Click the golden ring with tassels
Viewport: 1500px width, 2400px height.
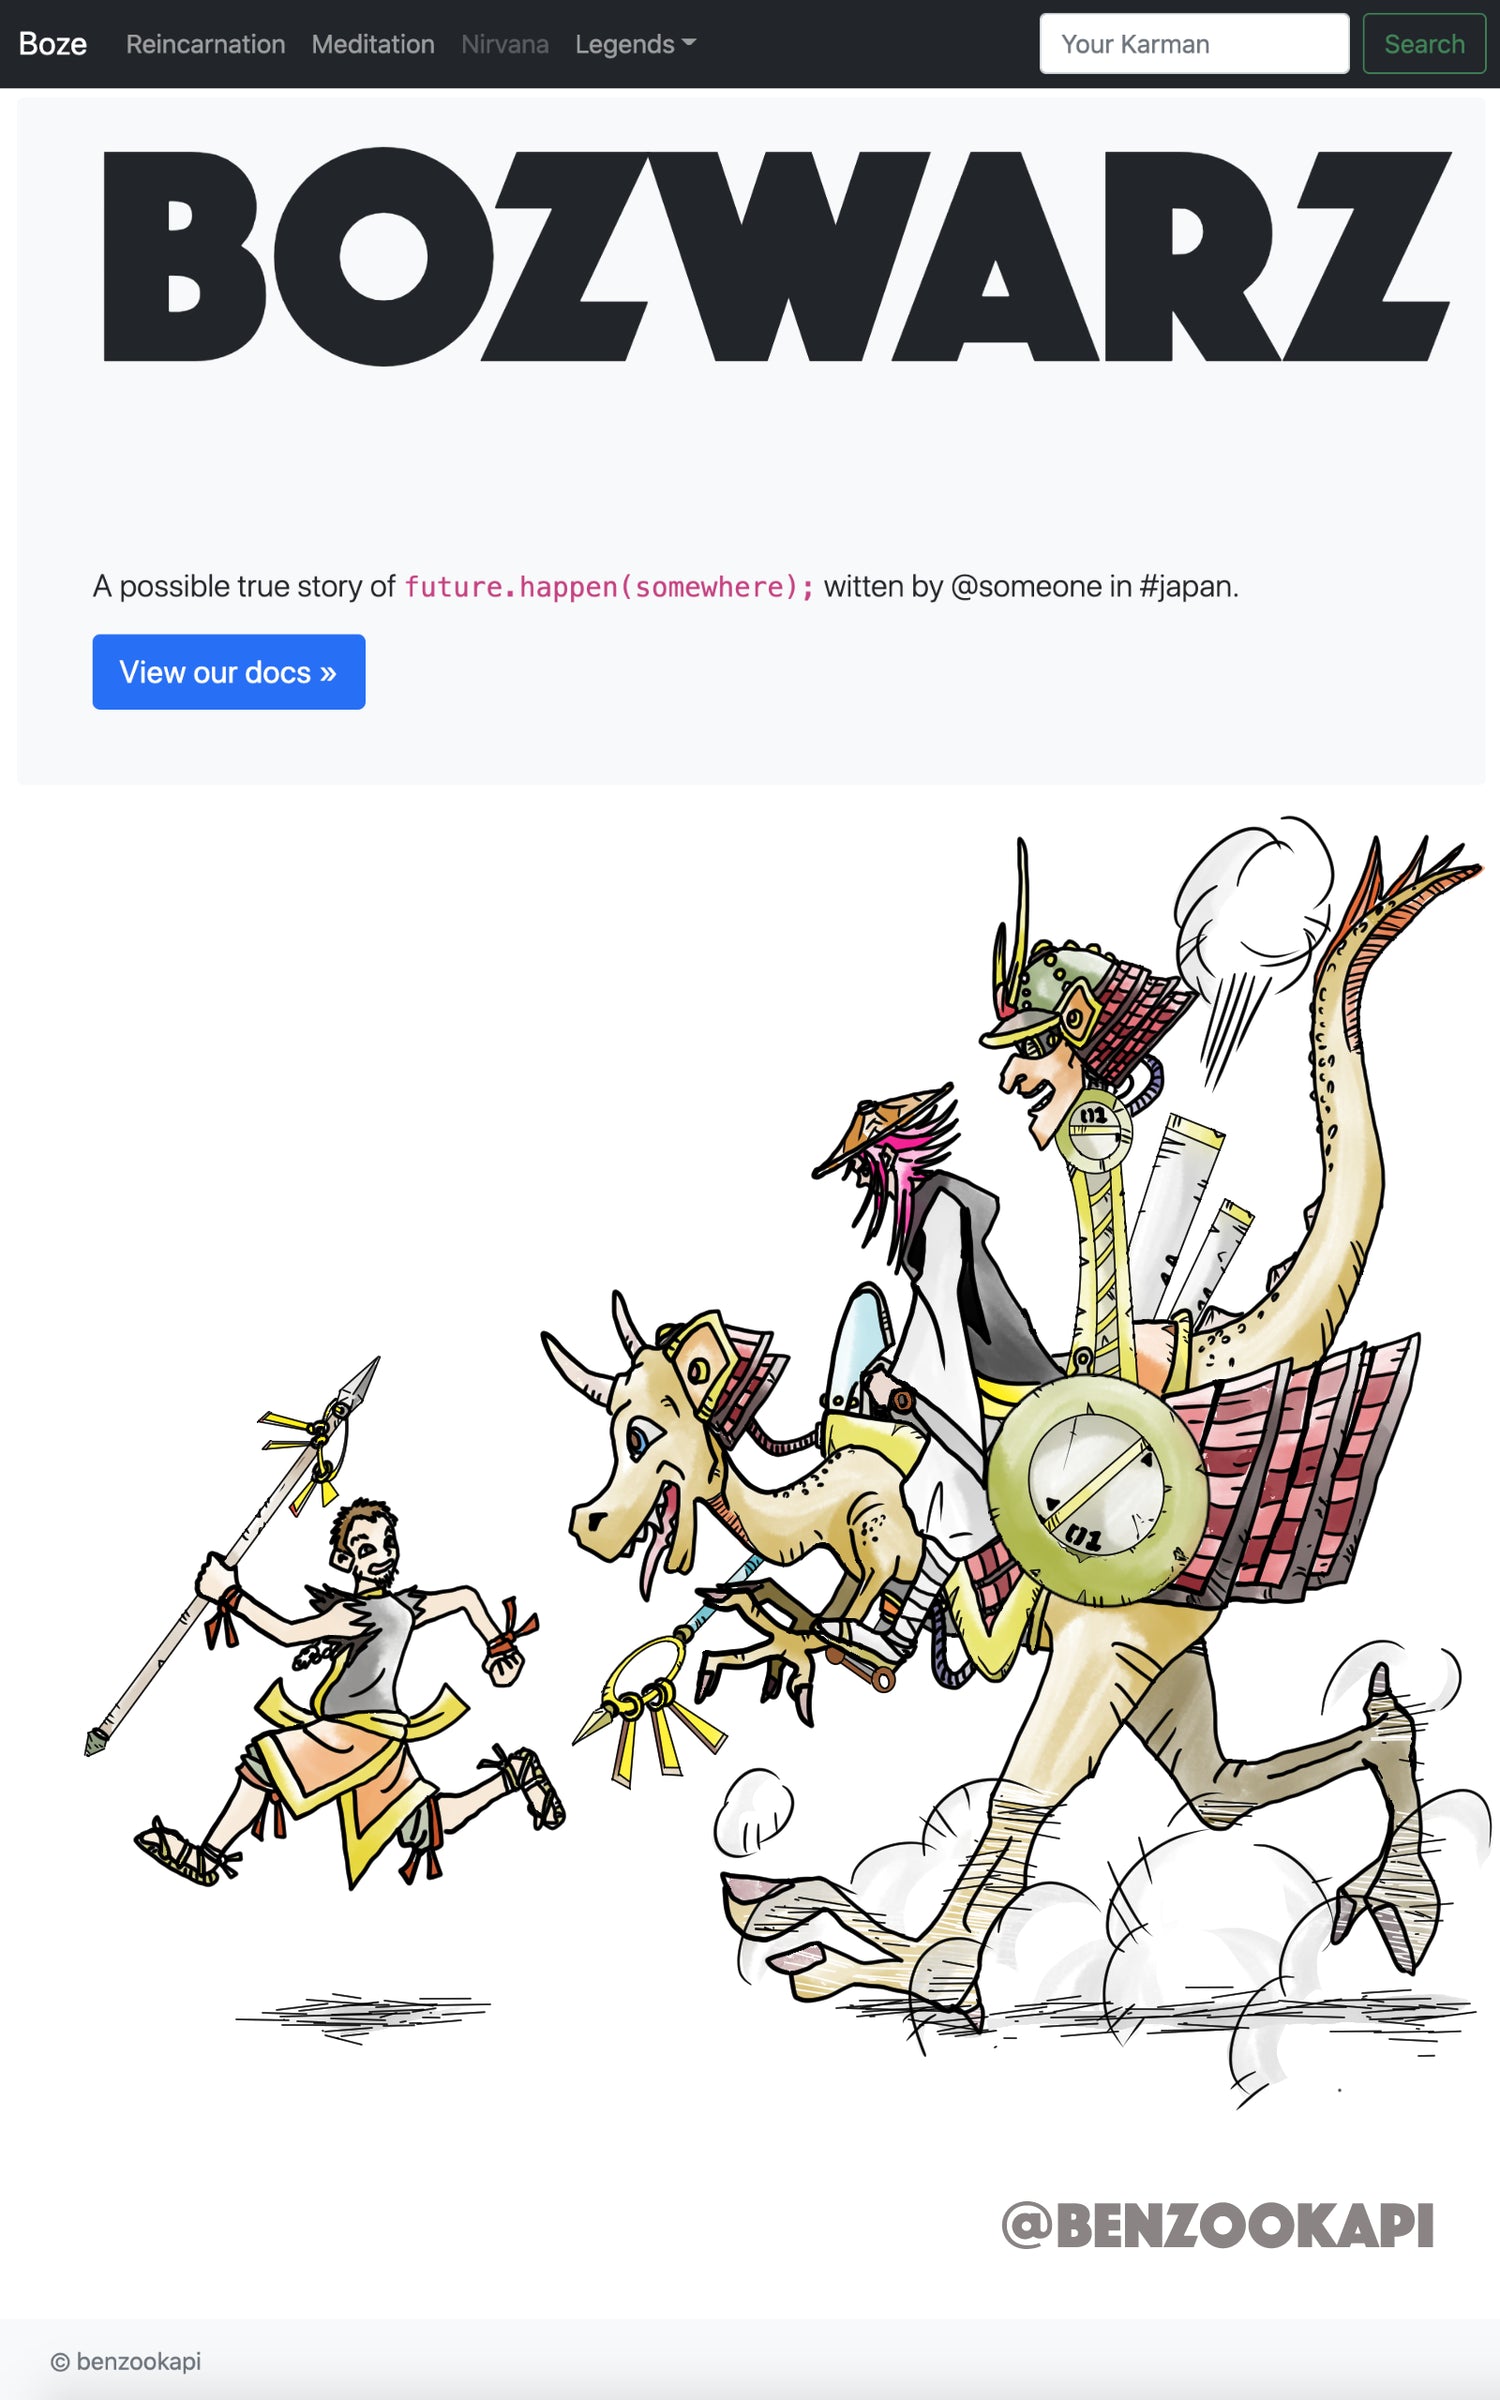coord(648,1700)
